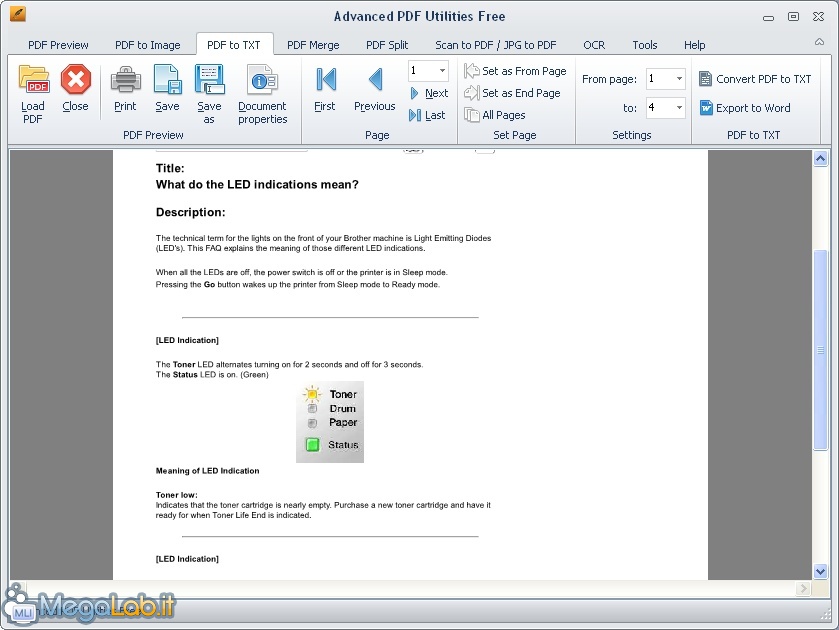This screenshot has height=630, width=839.
Task: Click the Export to Word label
Action: click(x=753, y=108)
